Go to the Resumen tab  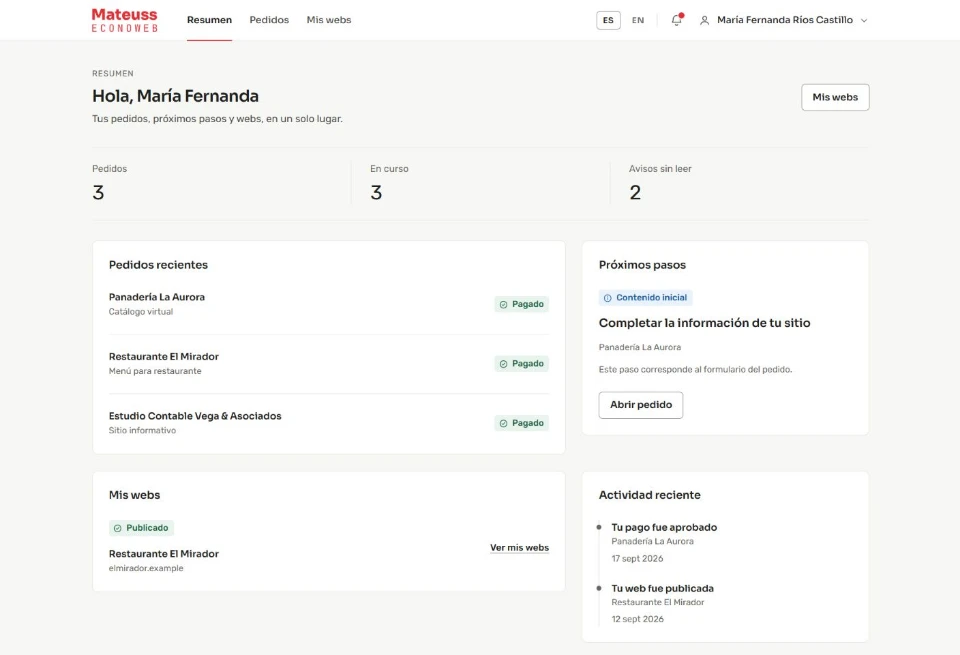coord(209,20)
